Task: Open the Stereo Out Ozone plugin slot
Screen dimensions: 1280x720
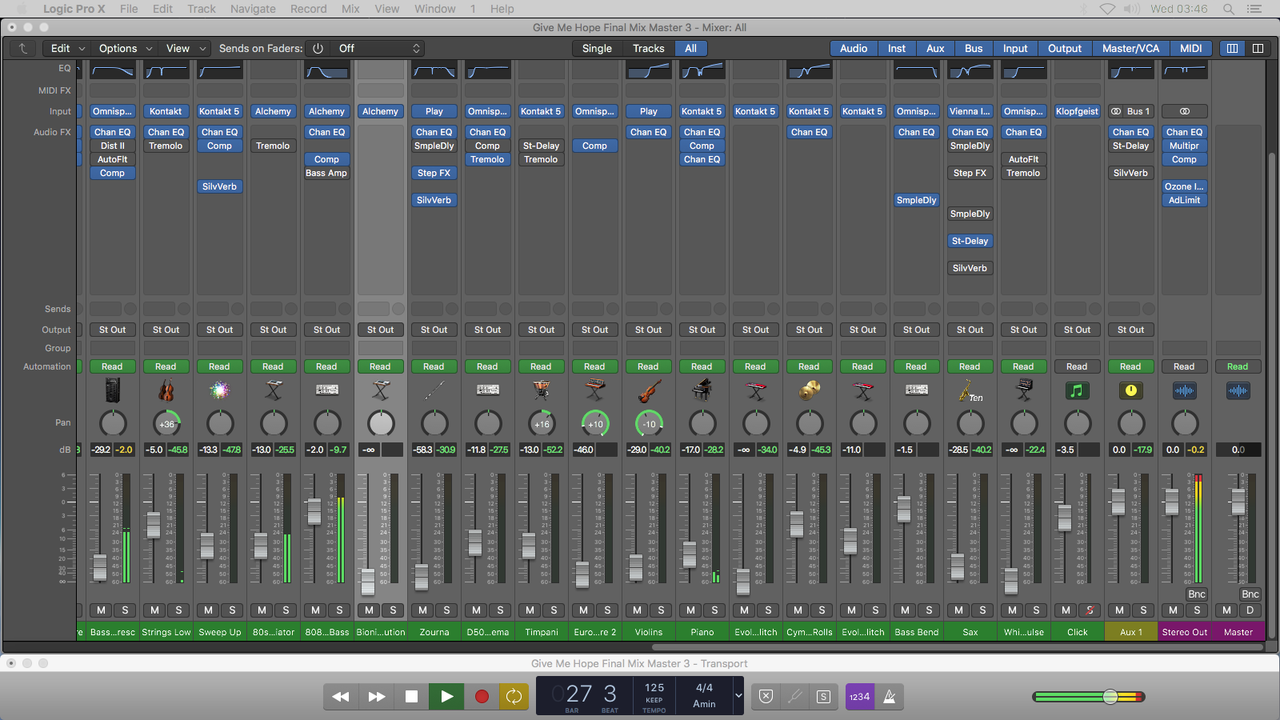Action: pyautogui.click(x=1184, y=186)
